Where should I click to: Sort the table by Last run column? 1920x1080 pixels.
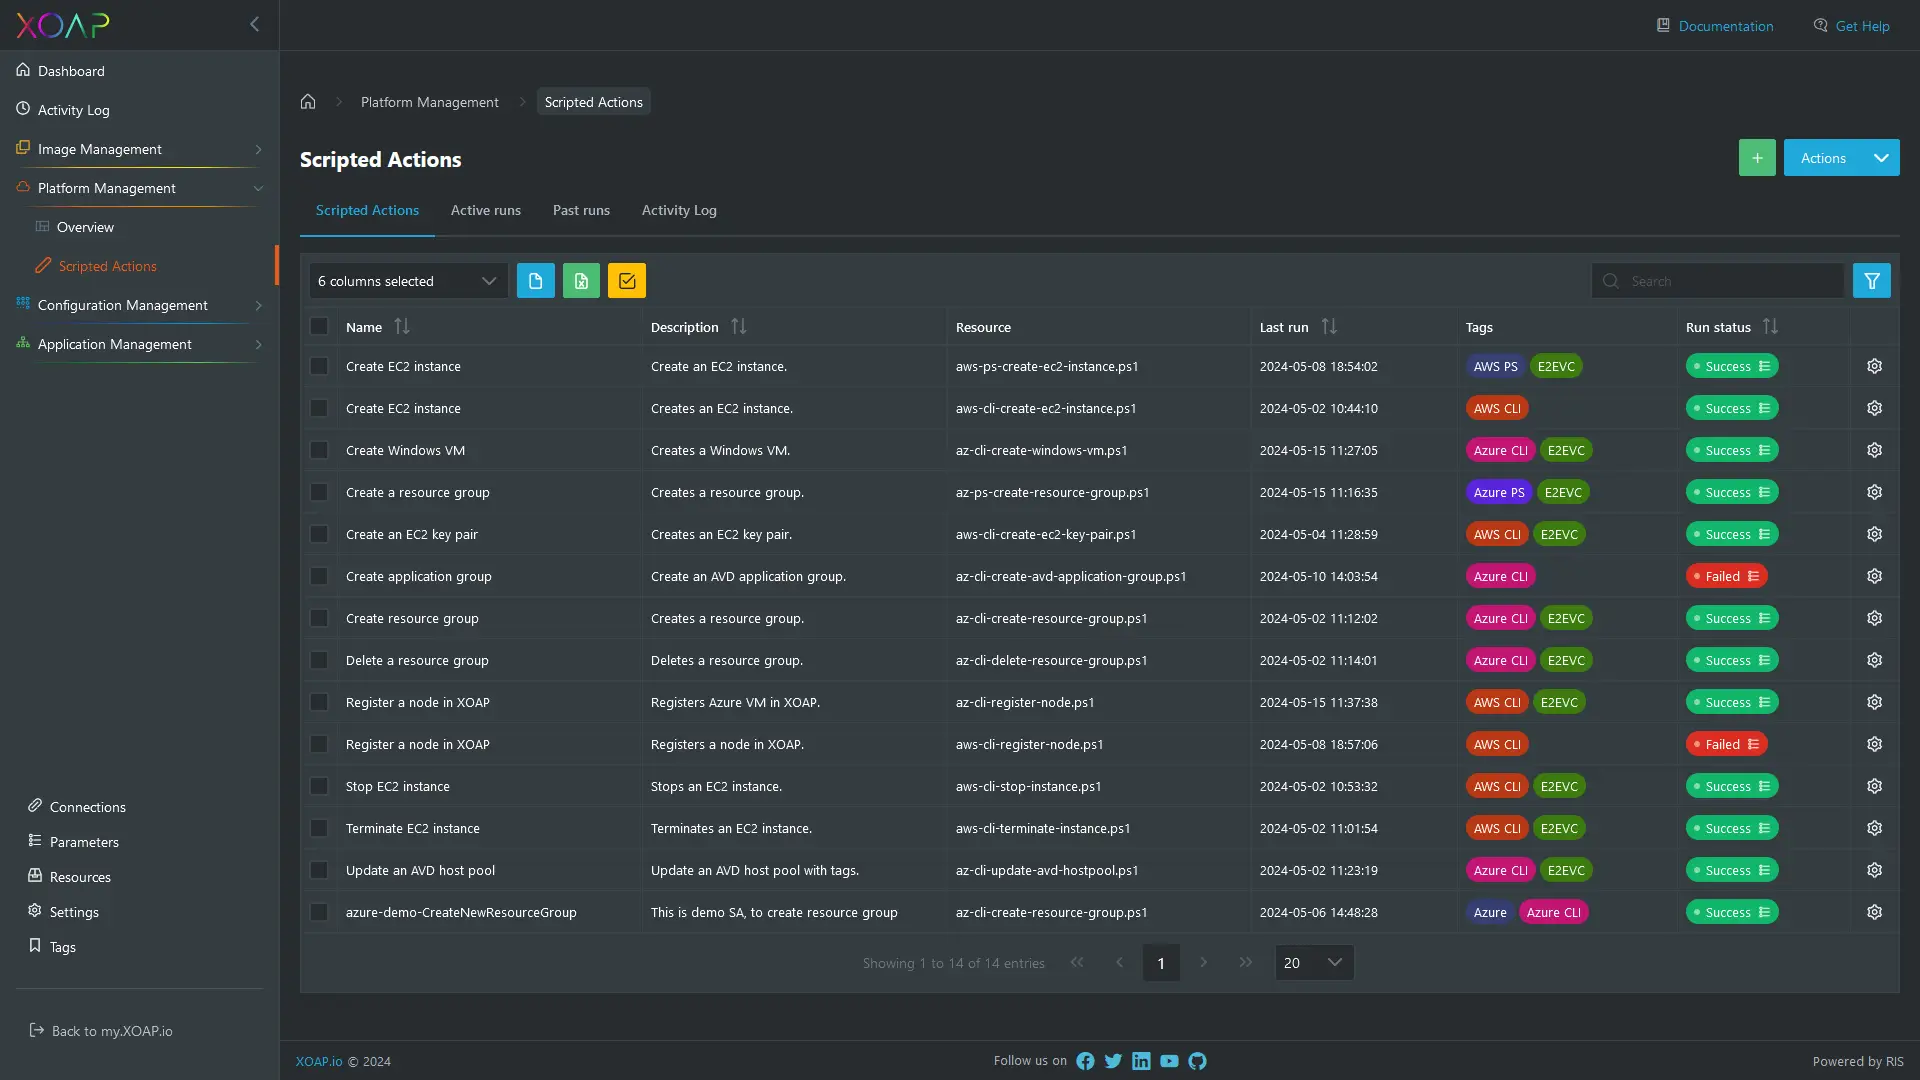[1329, 326]
